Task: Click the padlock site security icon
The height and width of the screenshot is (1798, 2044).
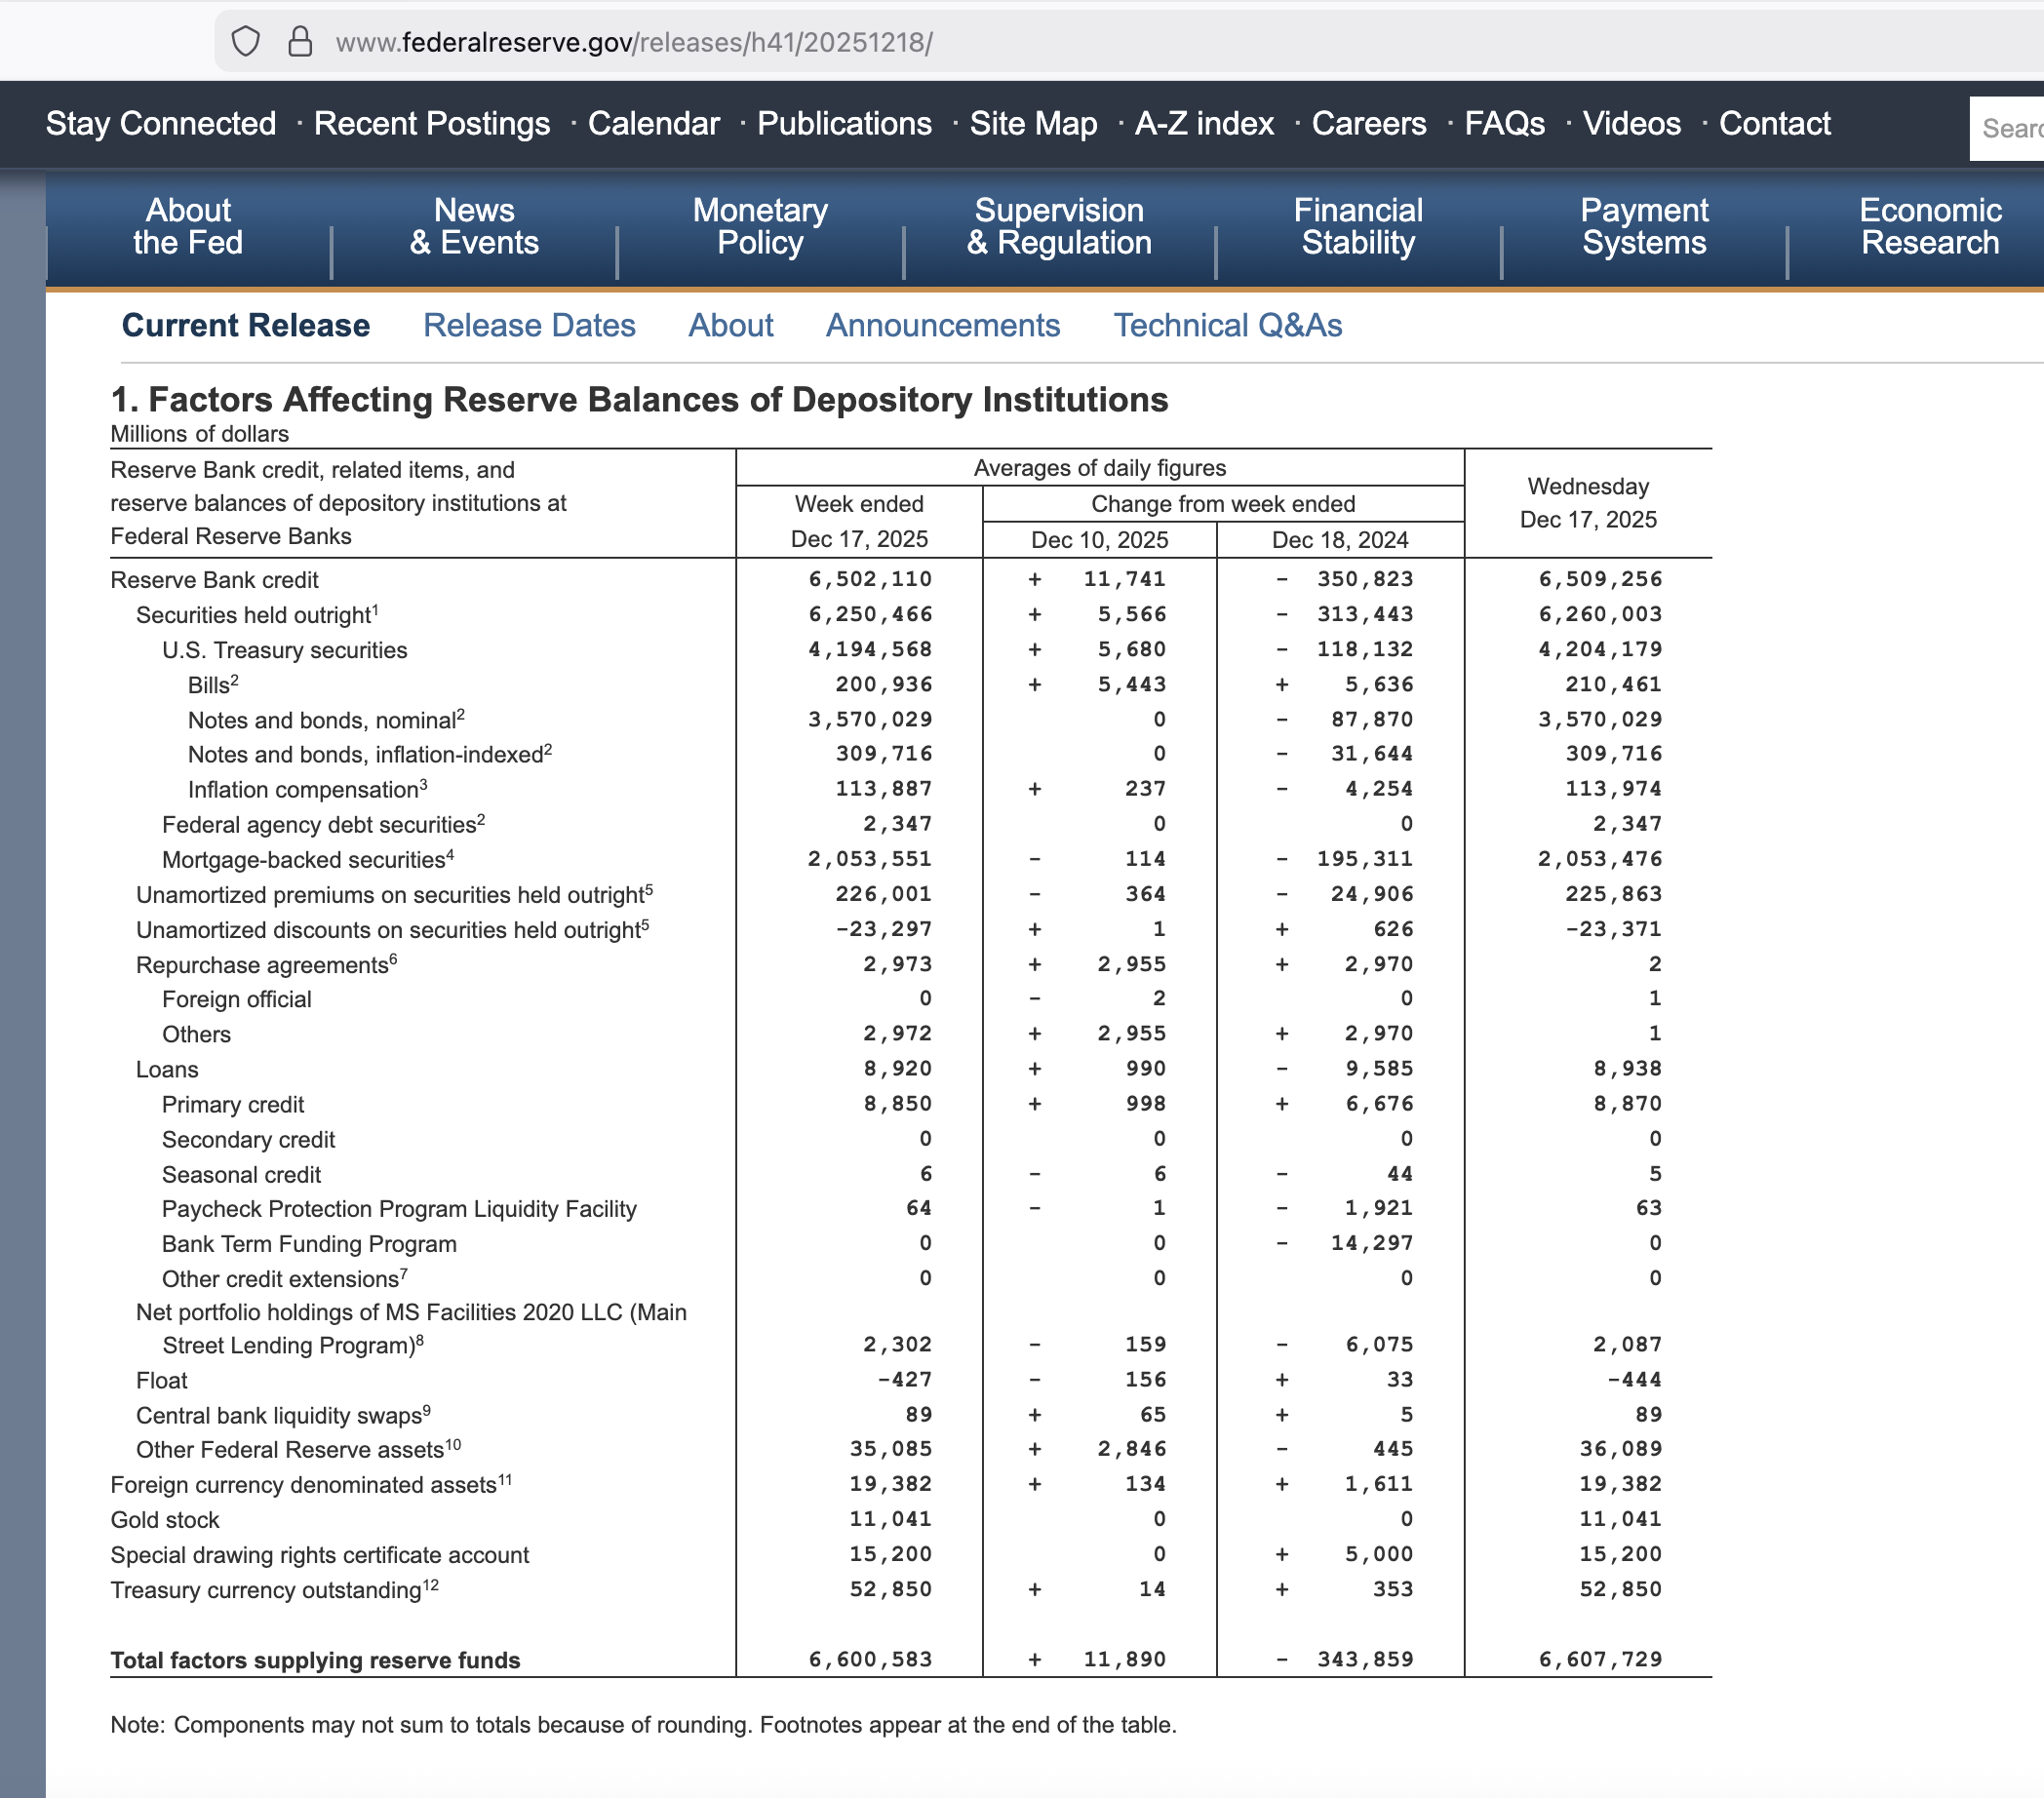Action: pyautogui.click(x=300, y=42)
